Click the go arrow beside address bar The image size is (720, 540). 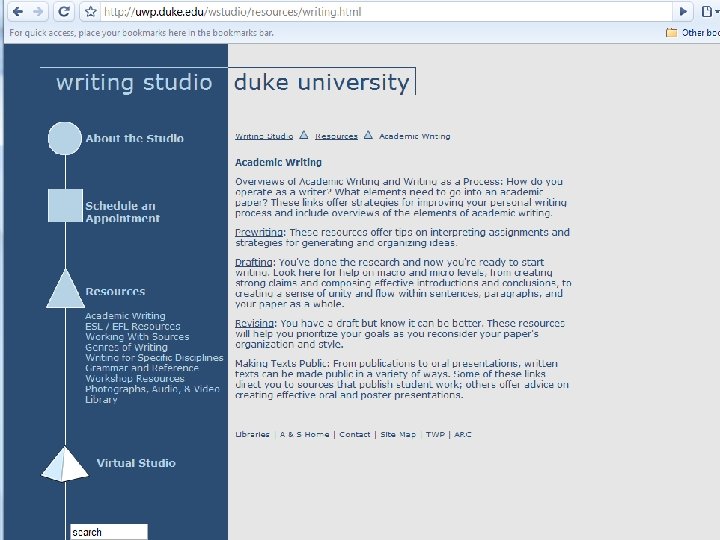pos(683,11)
